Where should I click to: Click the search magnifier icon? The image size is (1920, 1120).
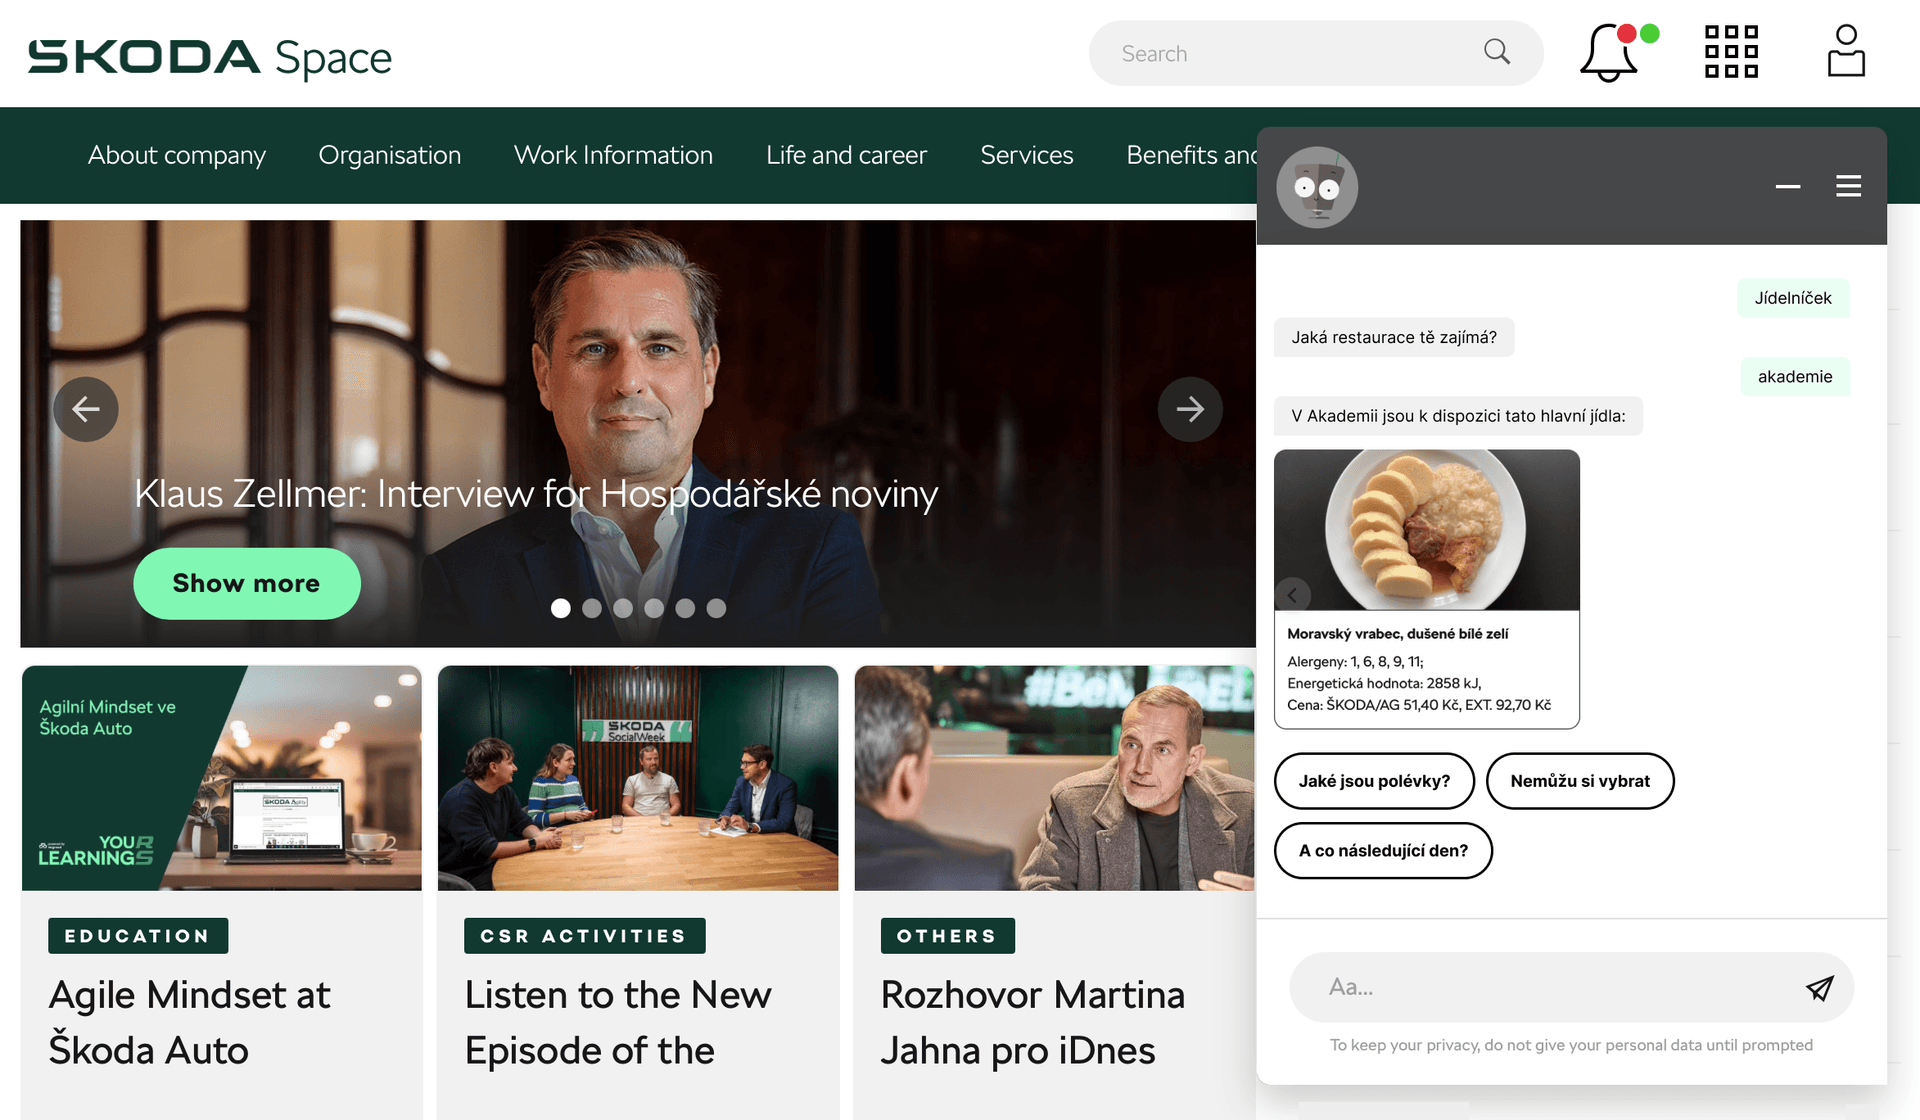coord(1496,52)
